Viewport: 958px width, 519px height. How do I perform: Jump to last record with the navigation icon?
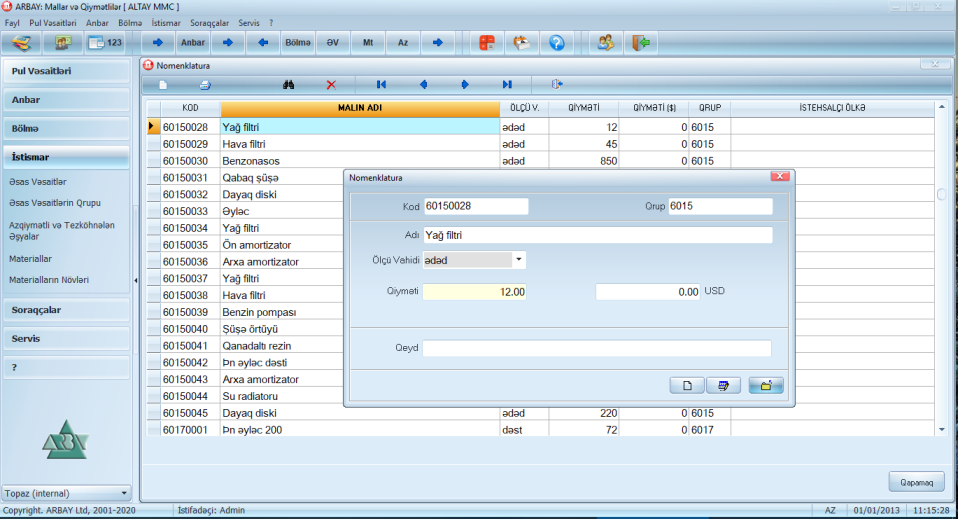tap(507, 85)
